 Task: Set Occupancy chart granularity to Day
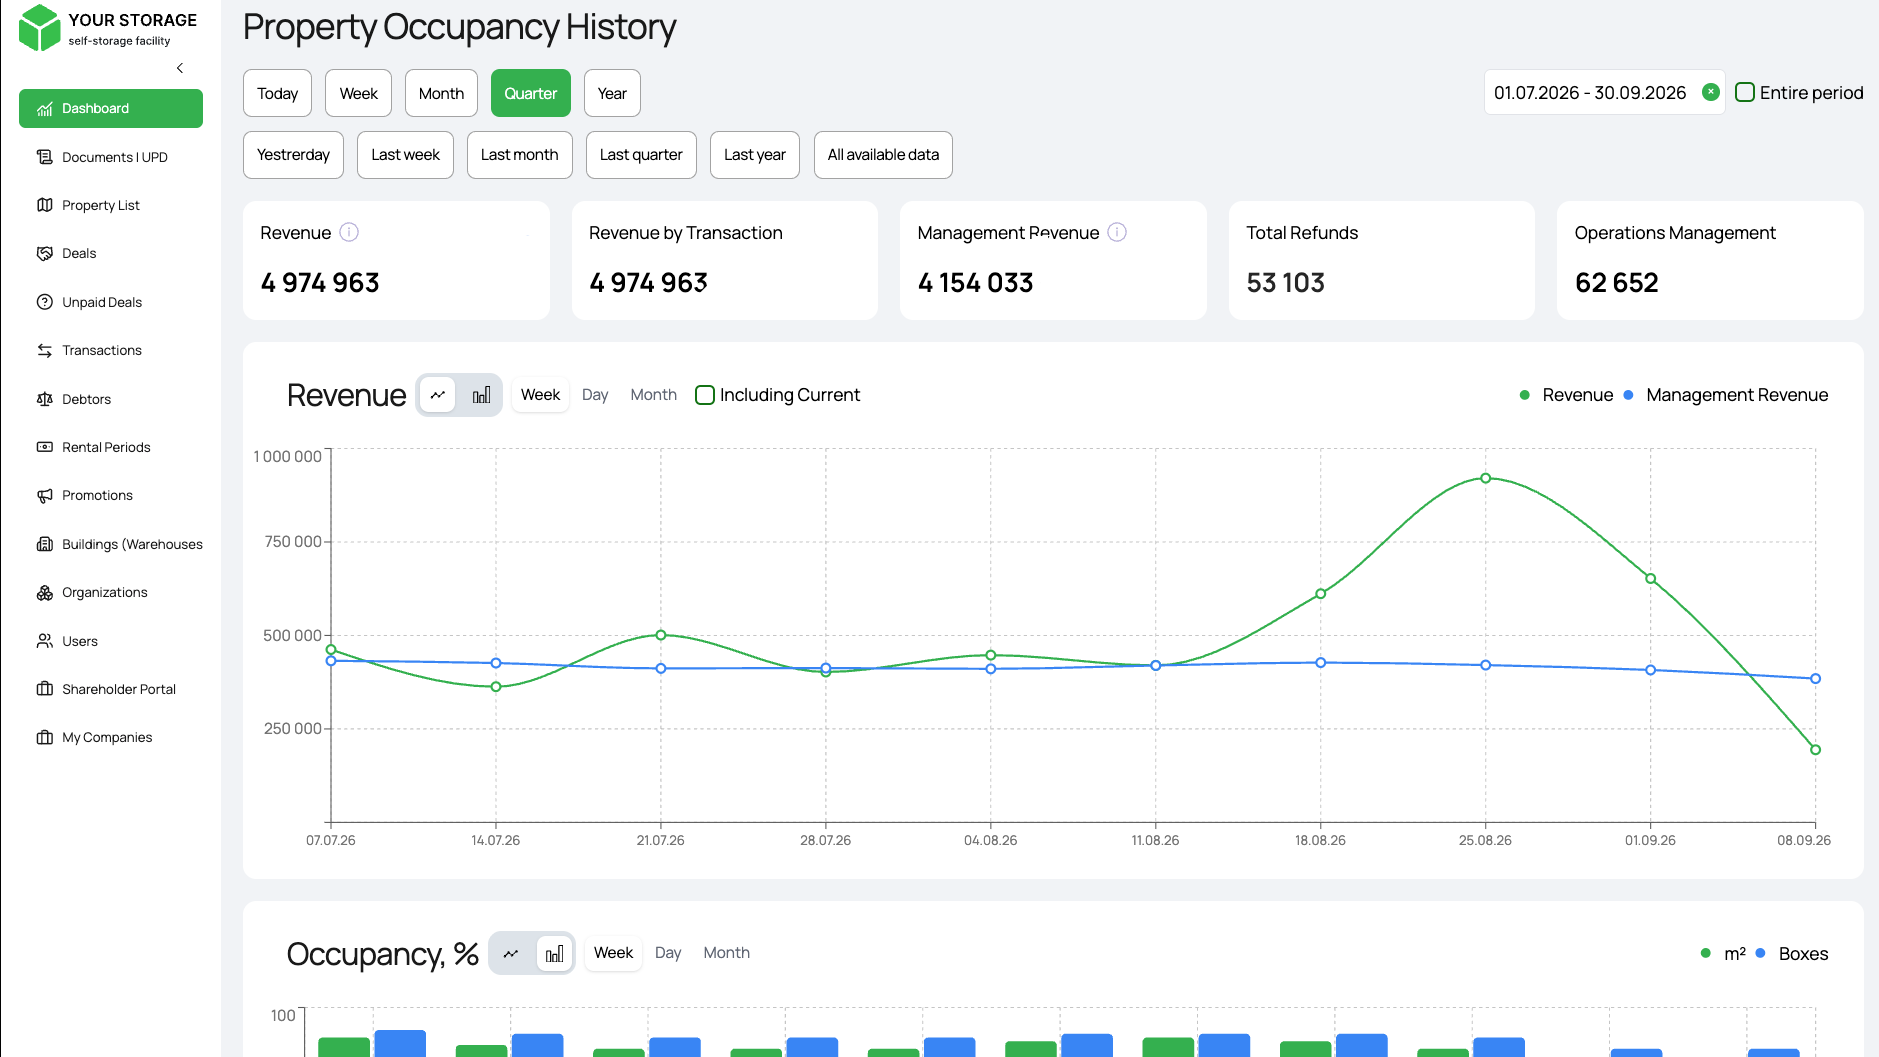point(668,953)
